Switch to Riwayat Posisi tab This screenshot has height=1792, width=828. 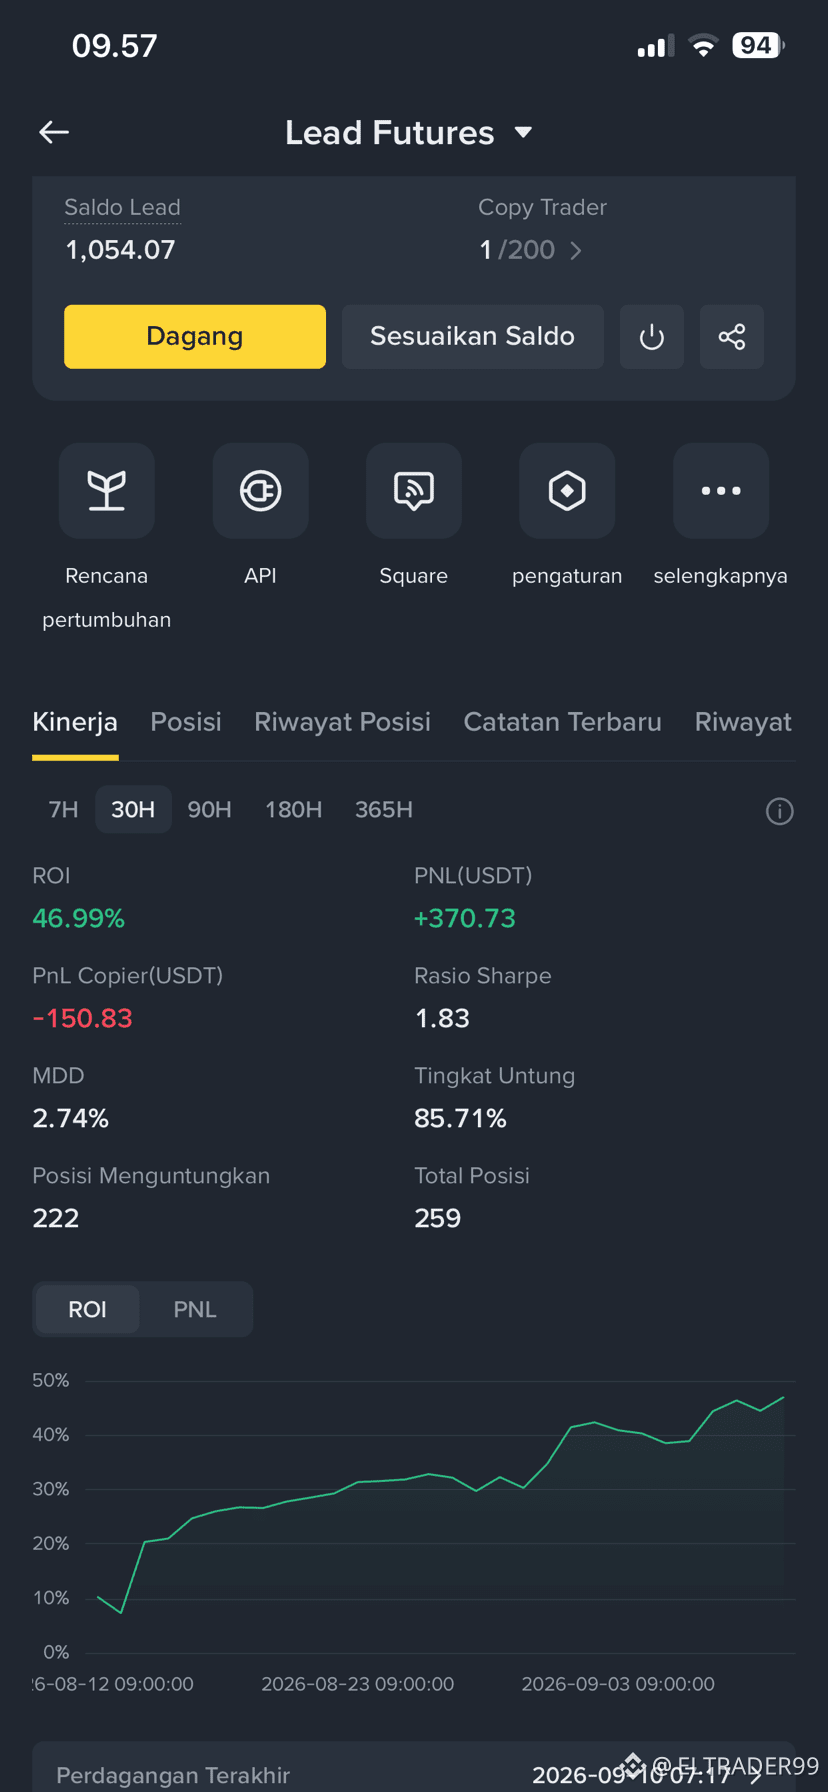342,722
